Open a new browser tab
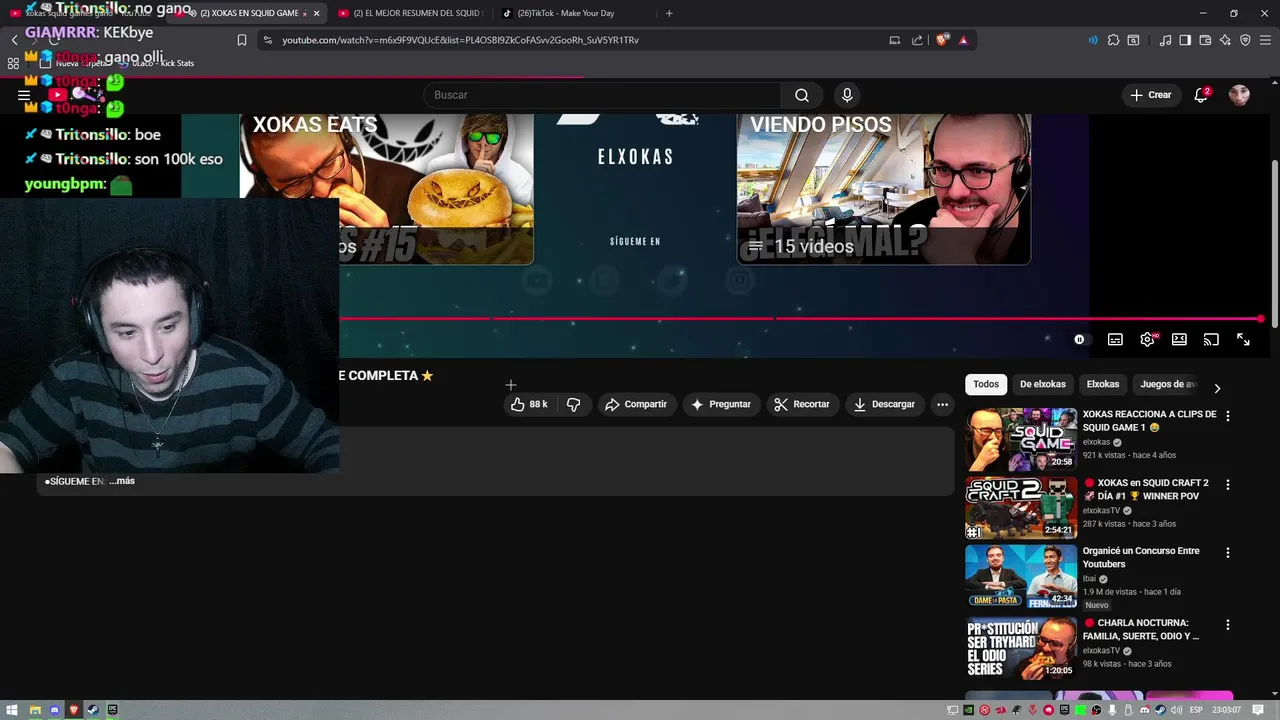The width and height of the screenshot is (1280, 720). (669, 13)
